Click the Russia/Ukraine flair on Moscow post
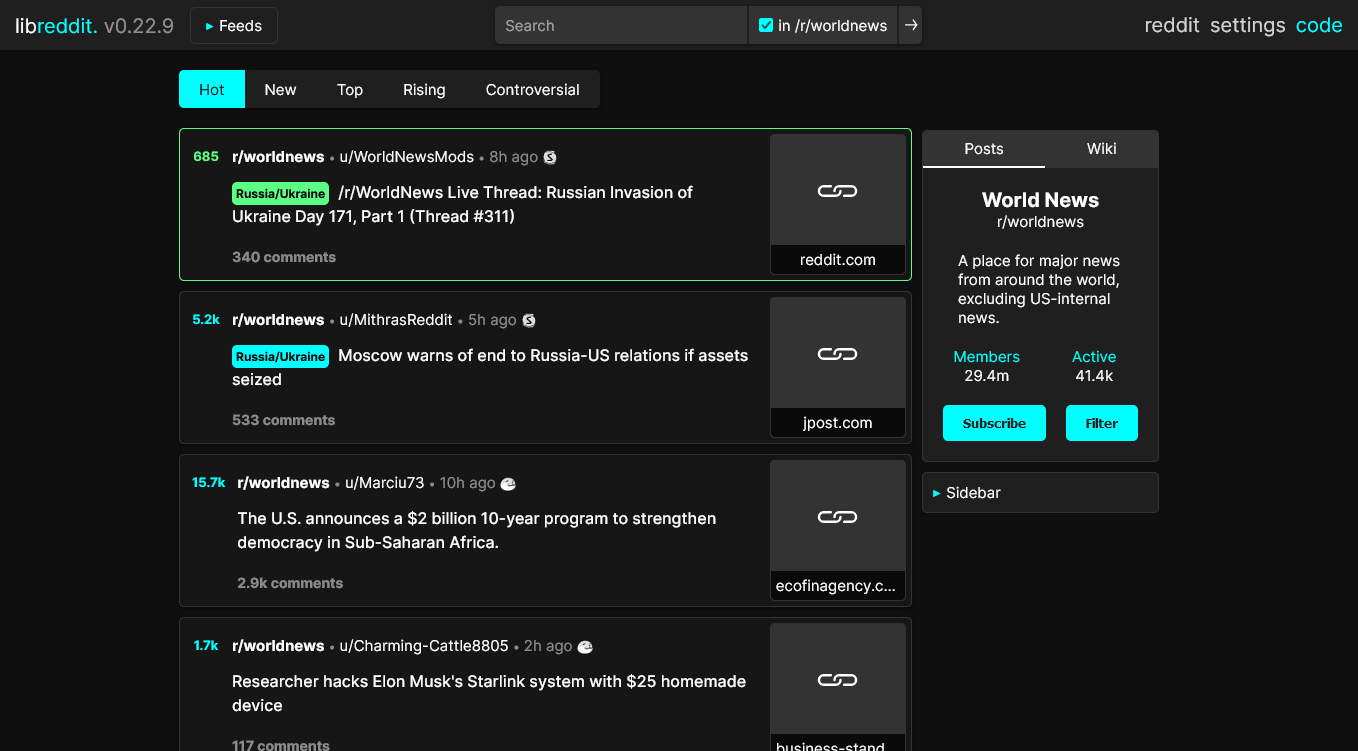 (x=280, y=356)
